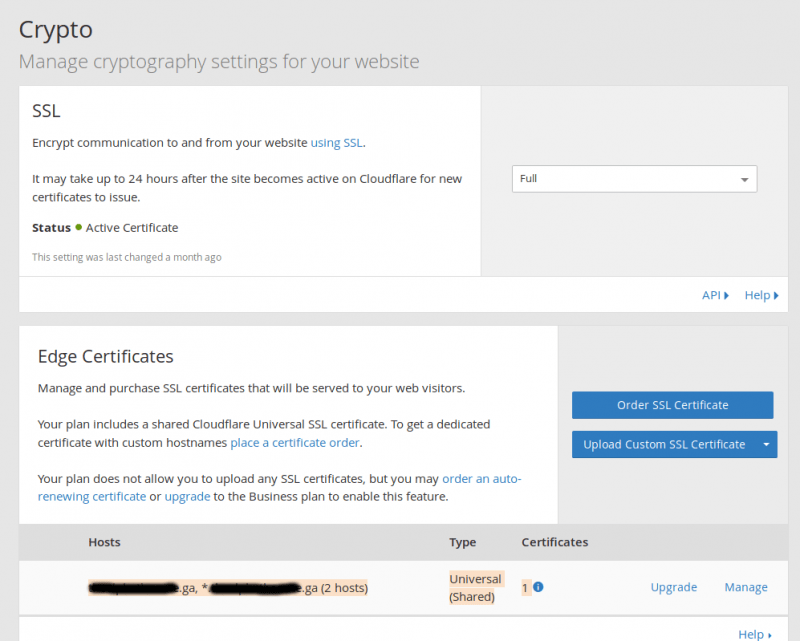Open the API link in SSL card

tap(715, 295)
